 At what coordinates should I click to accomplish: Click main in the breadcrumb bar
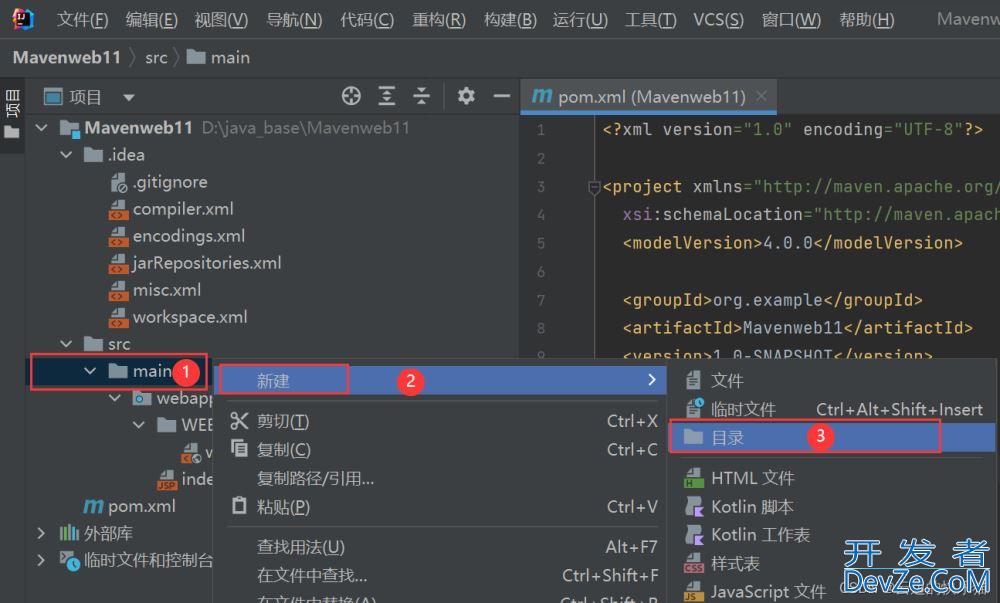219,57
